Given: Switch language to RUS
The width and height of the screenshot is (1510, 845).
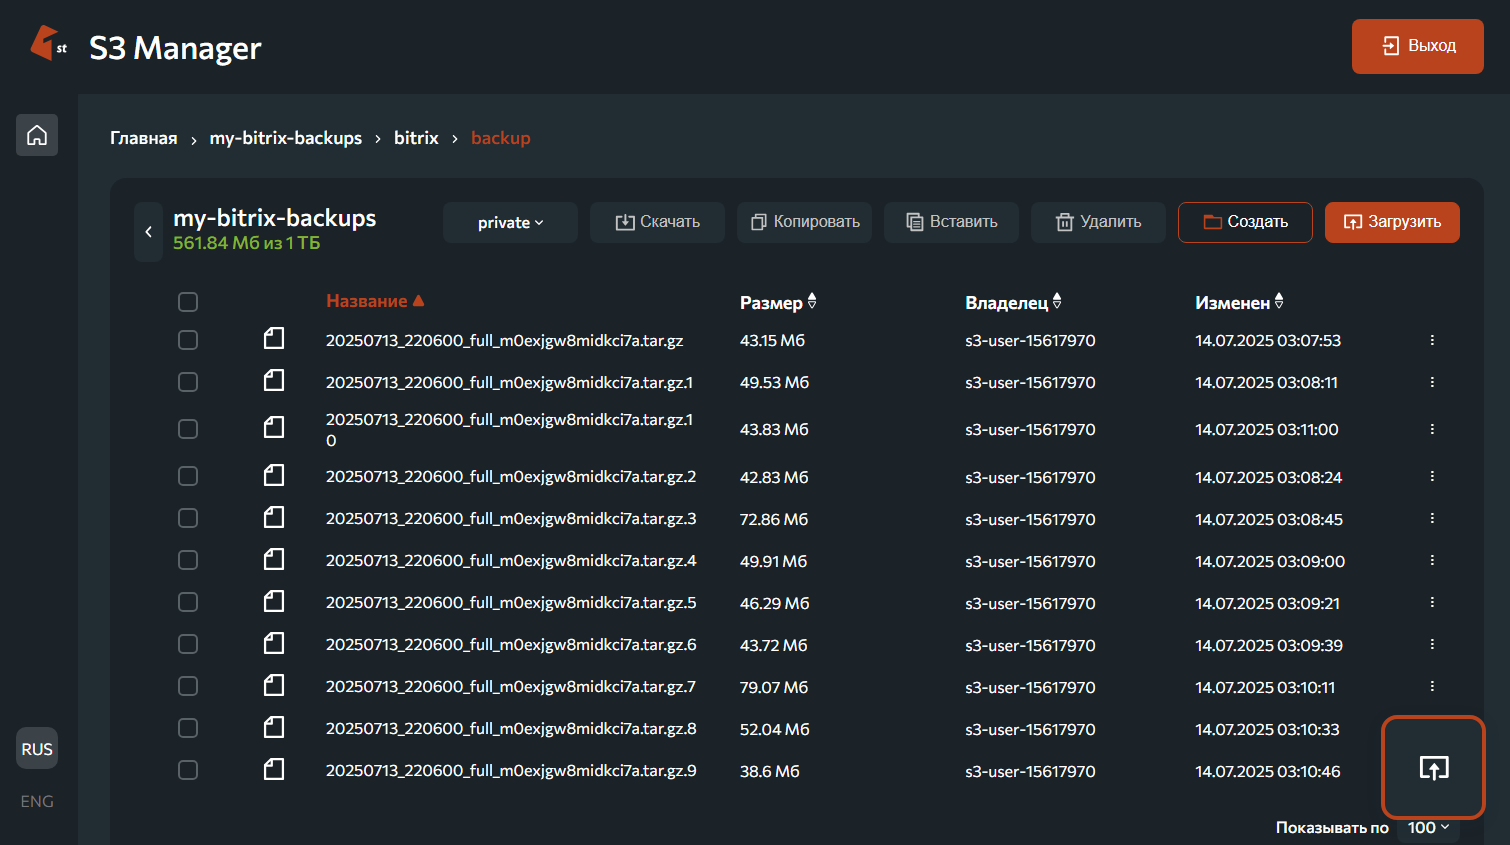Looking at the screenshot, I should (37, 748).
